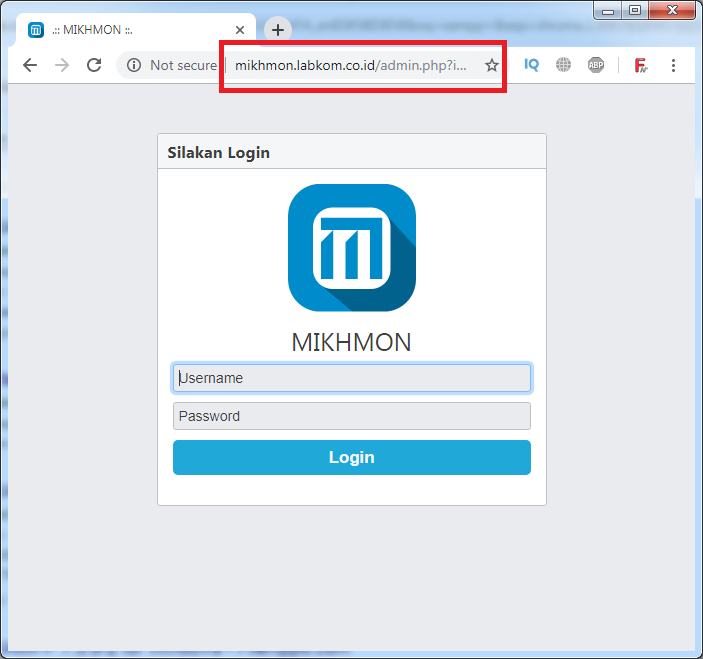Minimize the browser window

(608, 11)
